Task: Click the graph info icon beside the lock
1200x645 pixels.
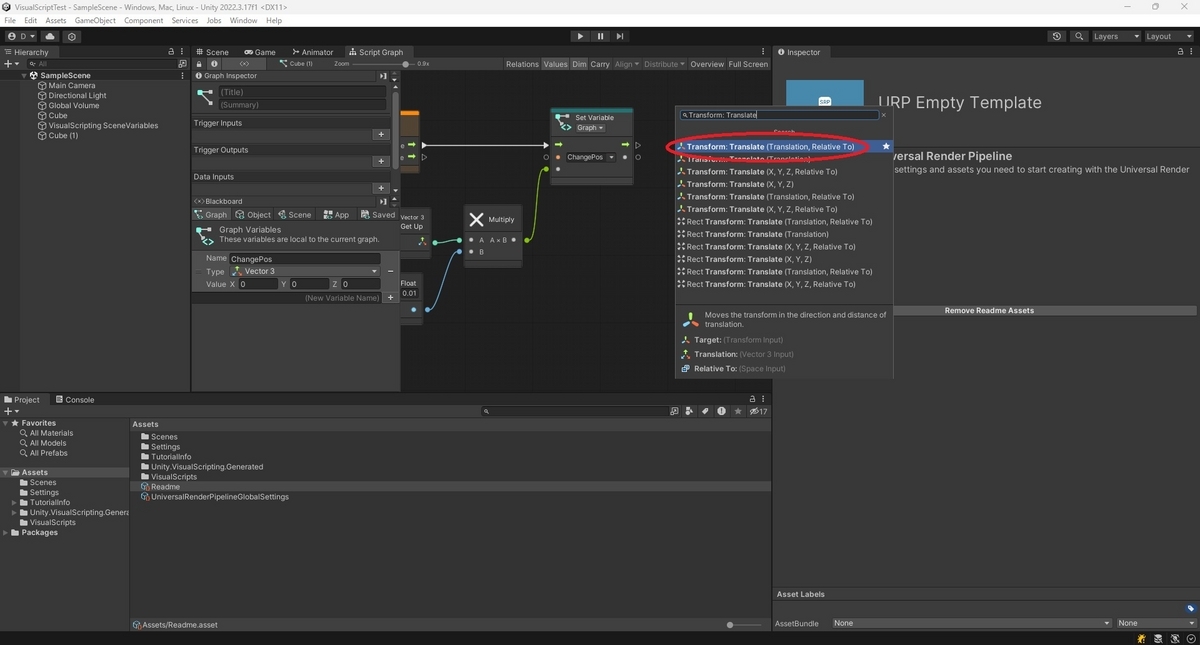Action: tap(213, 64)
